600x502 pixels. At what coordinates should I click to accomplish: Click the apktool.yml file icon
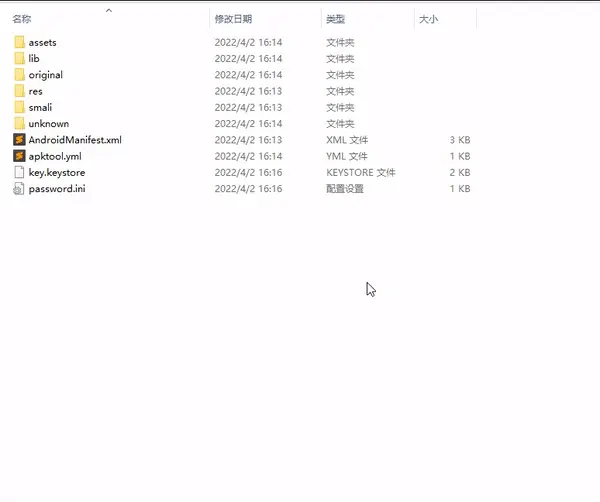(19, 156)
